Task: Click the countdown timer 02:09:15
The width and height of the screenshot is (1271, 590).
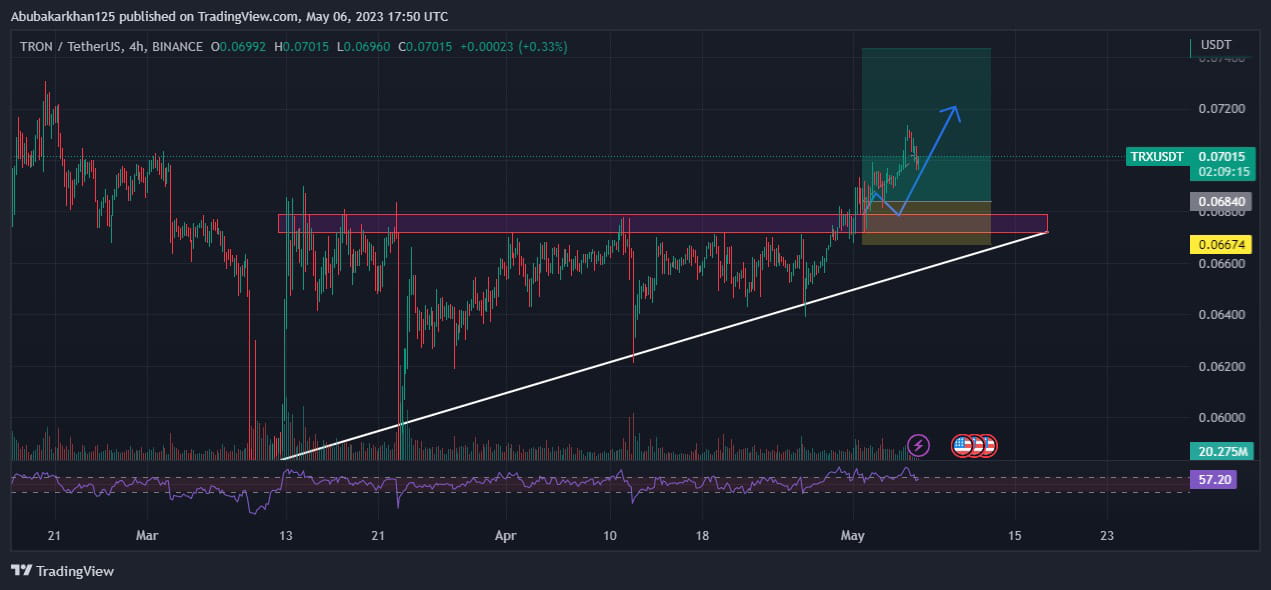Action: coord(1222,171)
